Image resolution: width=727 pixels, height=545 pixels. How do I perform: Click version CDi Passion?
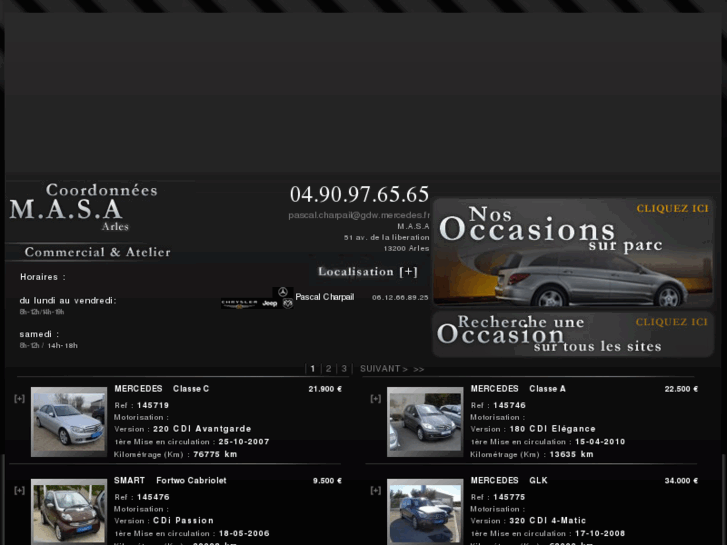point(184,521)
